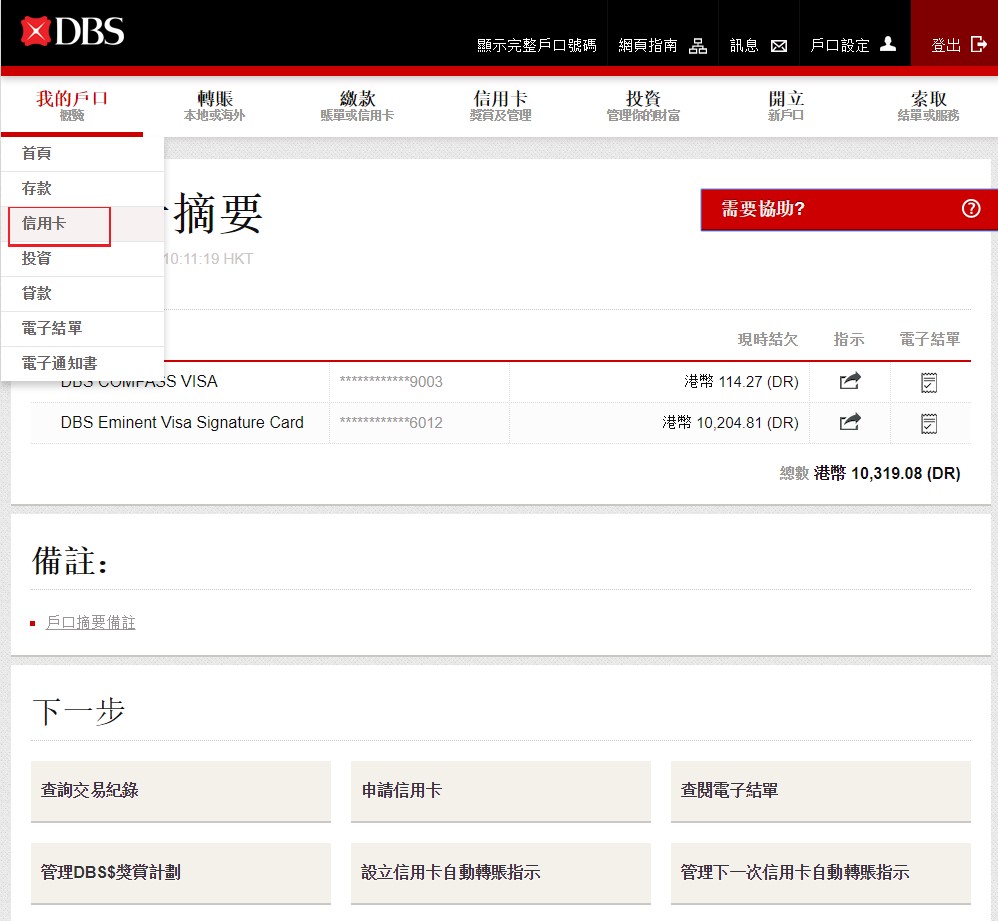The image size is (998, 921).
Task: Click 顯示完整戶口號碼 to show full account numbers
Action: click(536, 46)
